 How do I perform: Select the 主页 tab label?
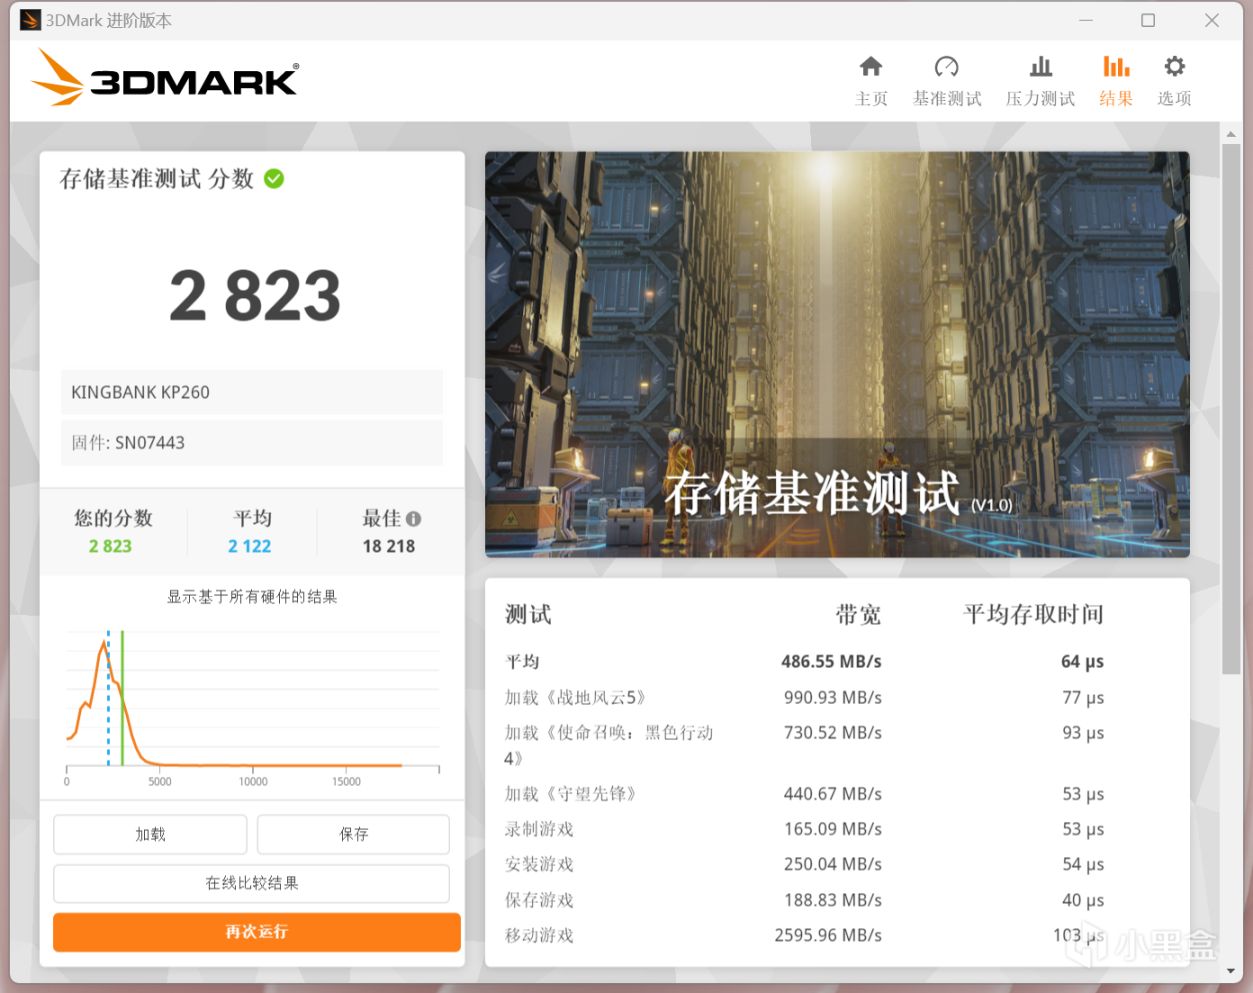(871, 99)
